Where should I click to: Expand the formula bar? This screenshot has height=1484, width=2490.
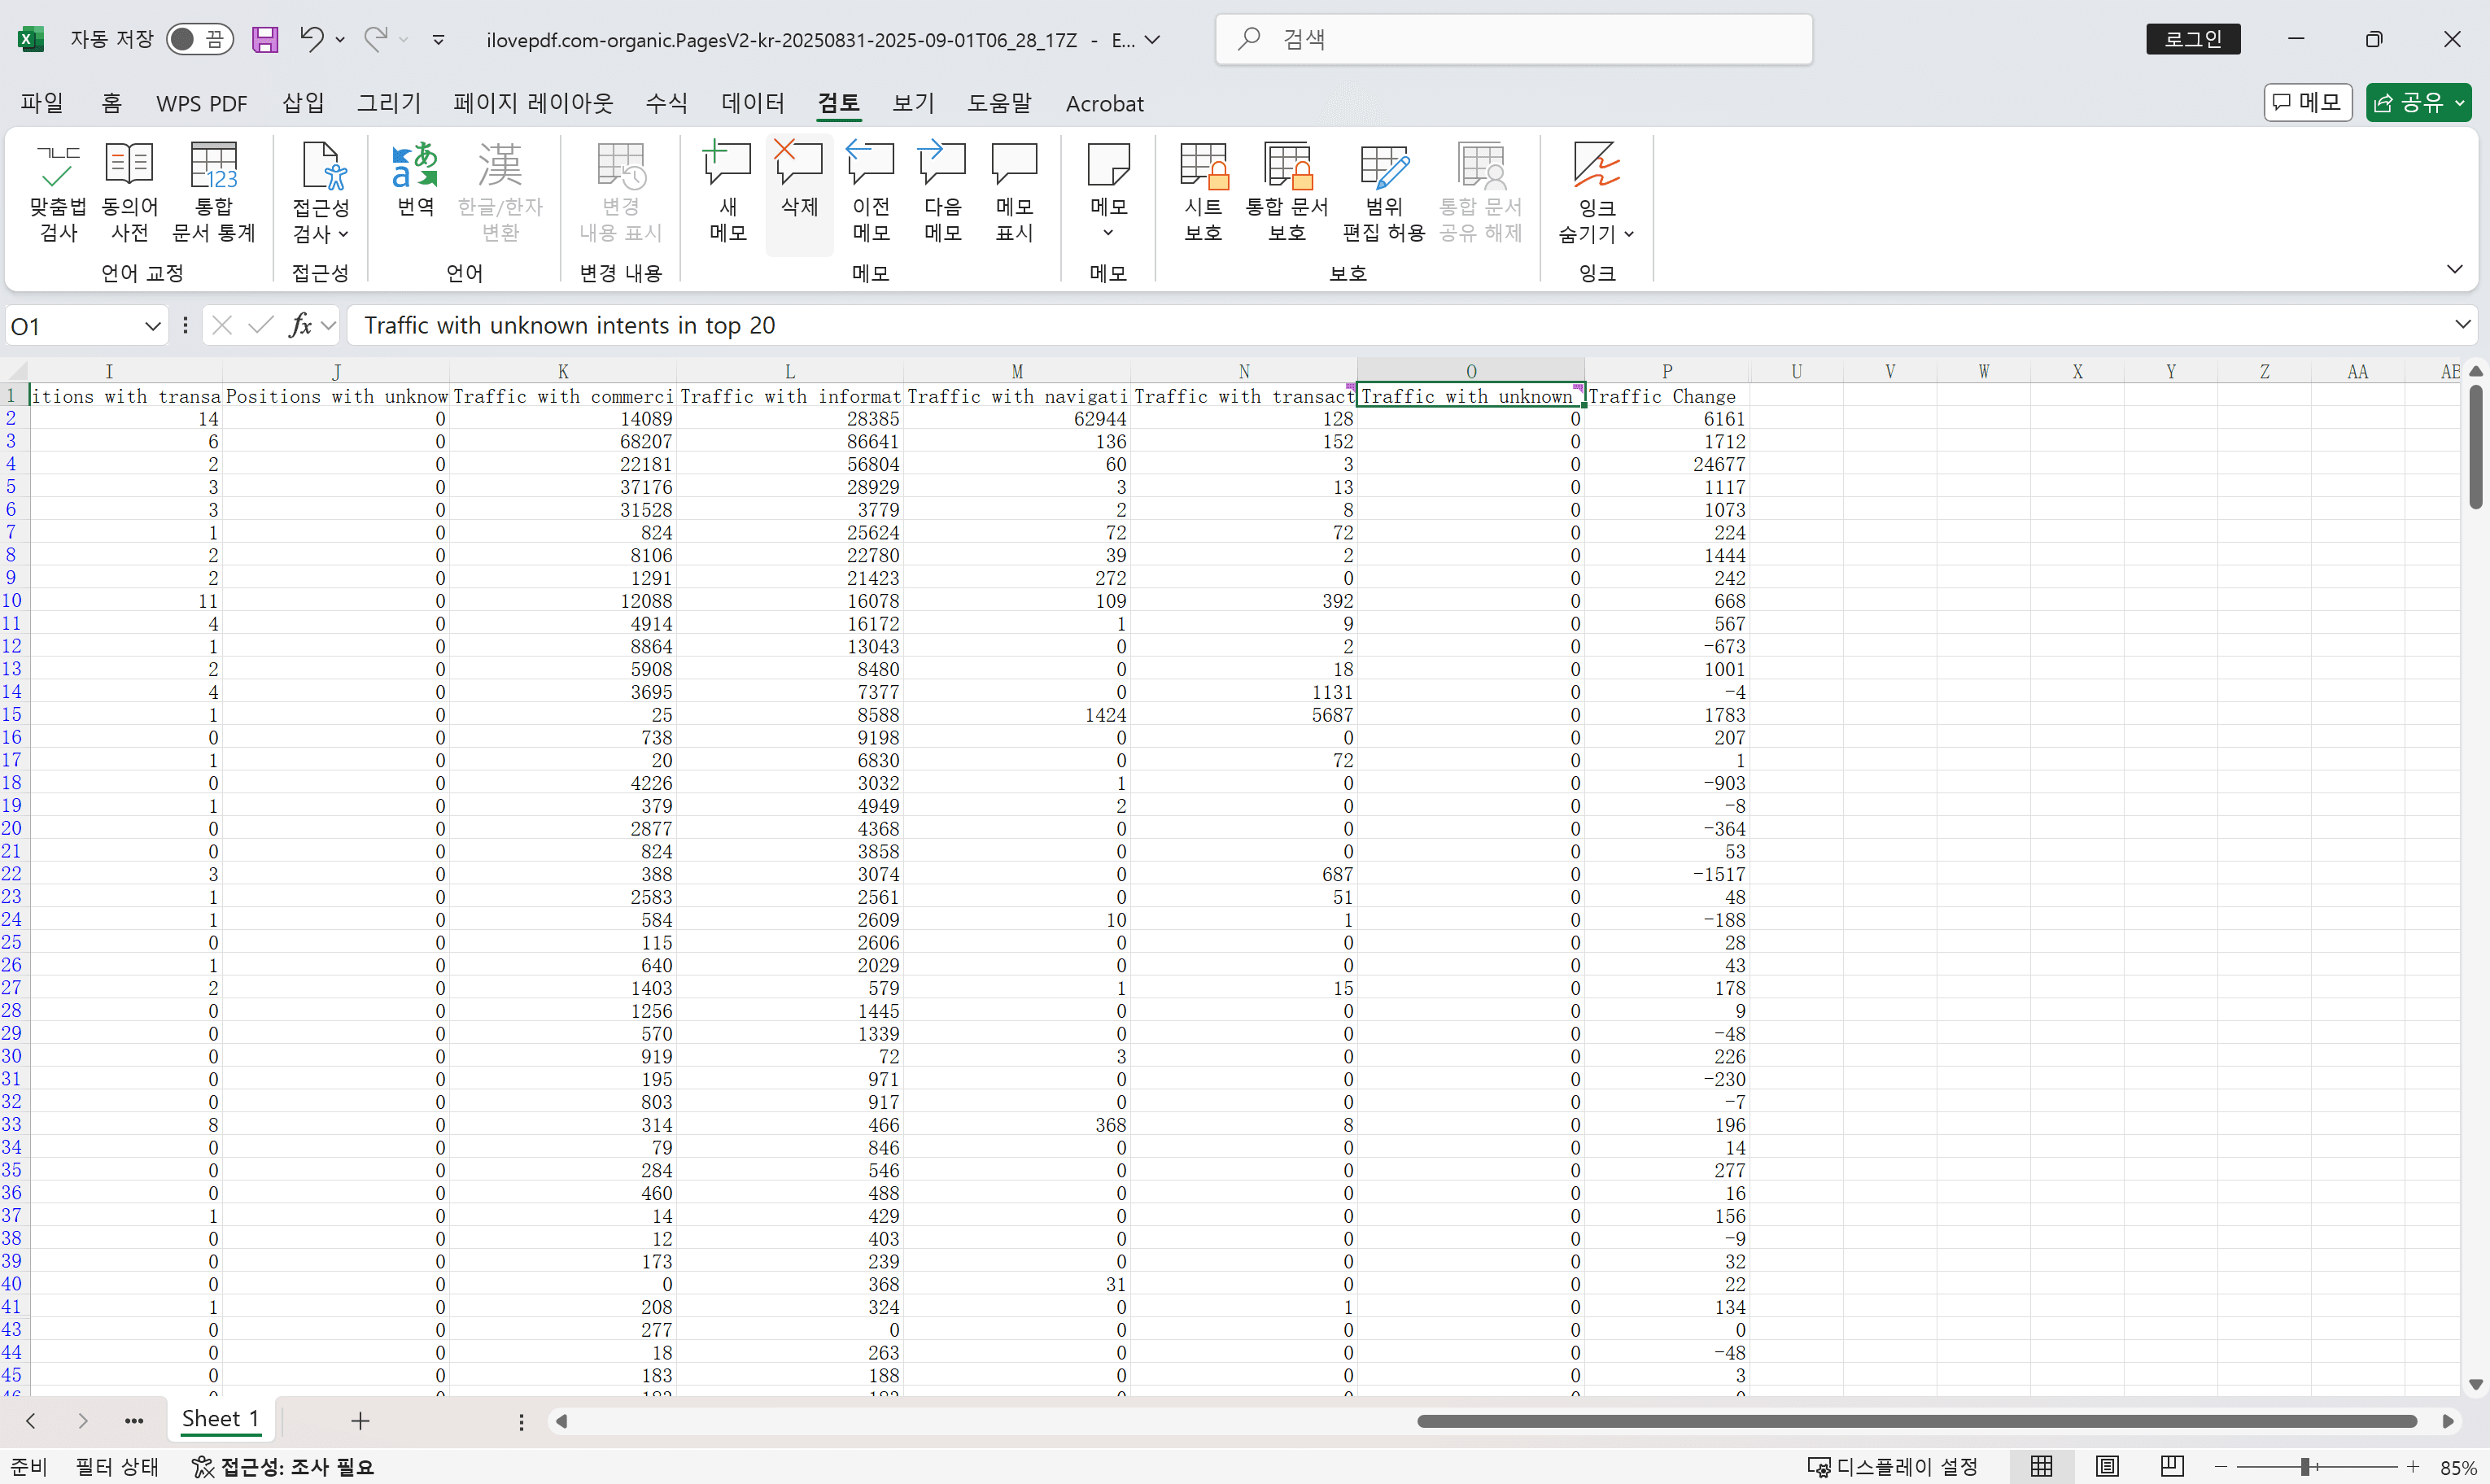(x=2463, y=324)
